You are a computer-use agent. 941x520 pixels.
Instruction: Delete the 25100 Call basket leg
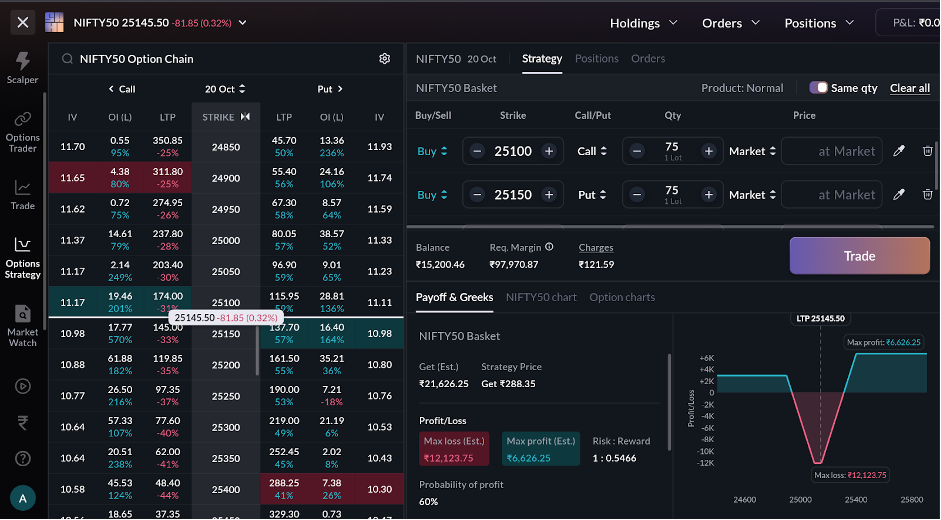[927, 151]
